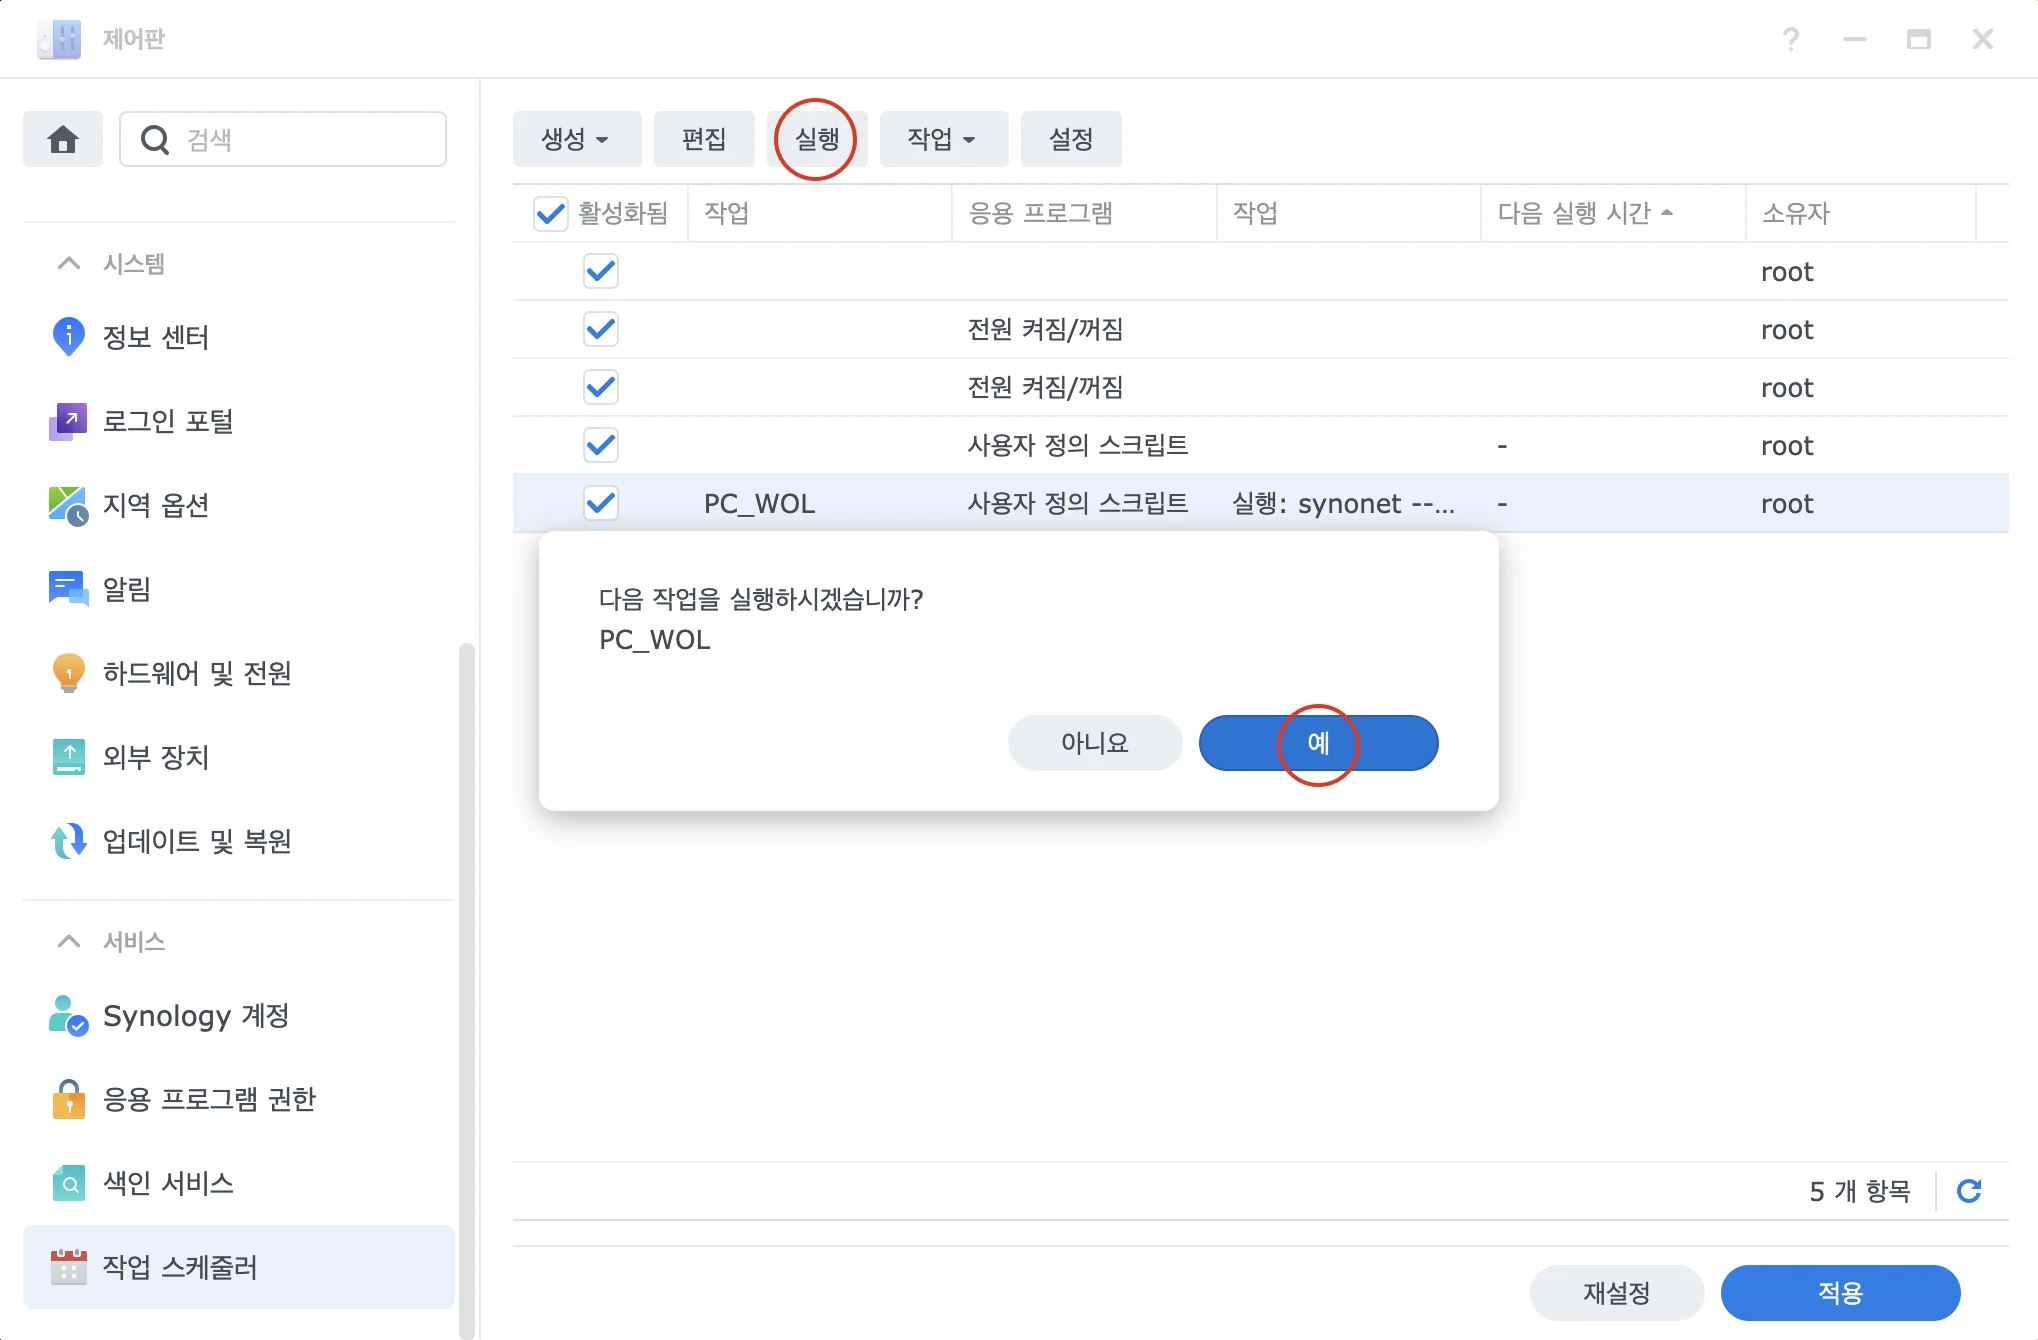This screenshot has height=1340, width=2038.
Task: Collapse the 시스템 section
Action: [x=69, y=264]
